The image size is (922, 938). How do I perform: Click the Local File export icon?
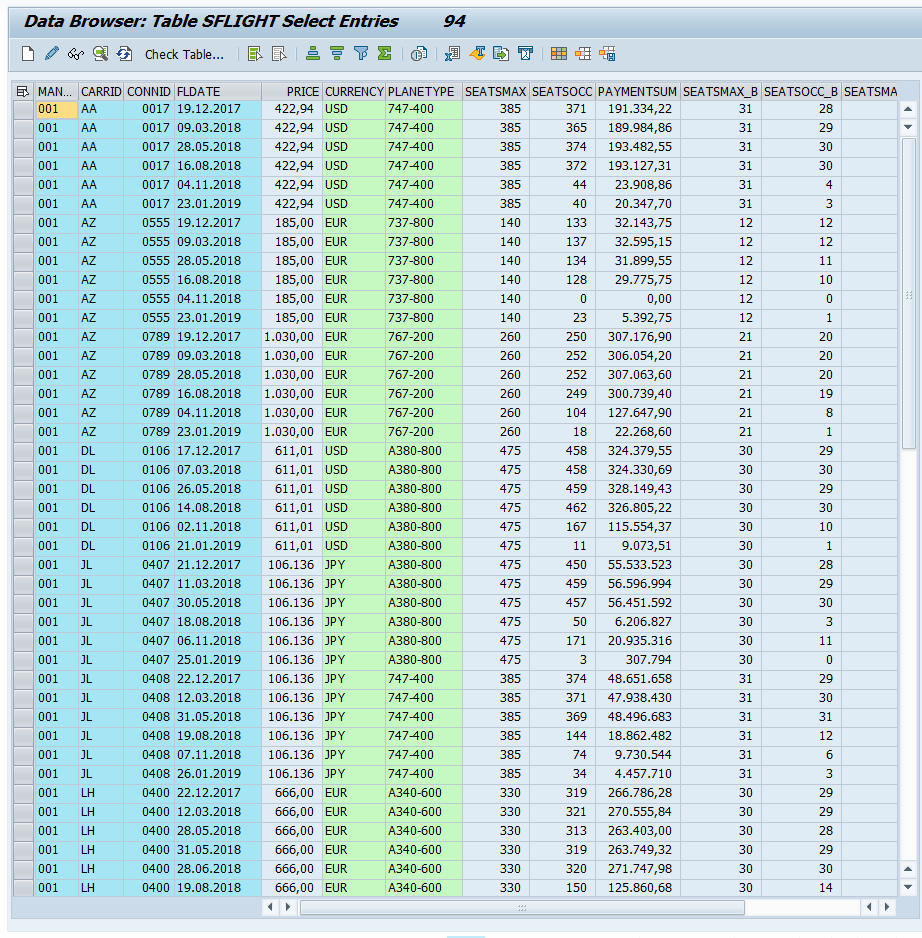[x=501, y=54]
